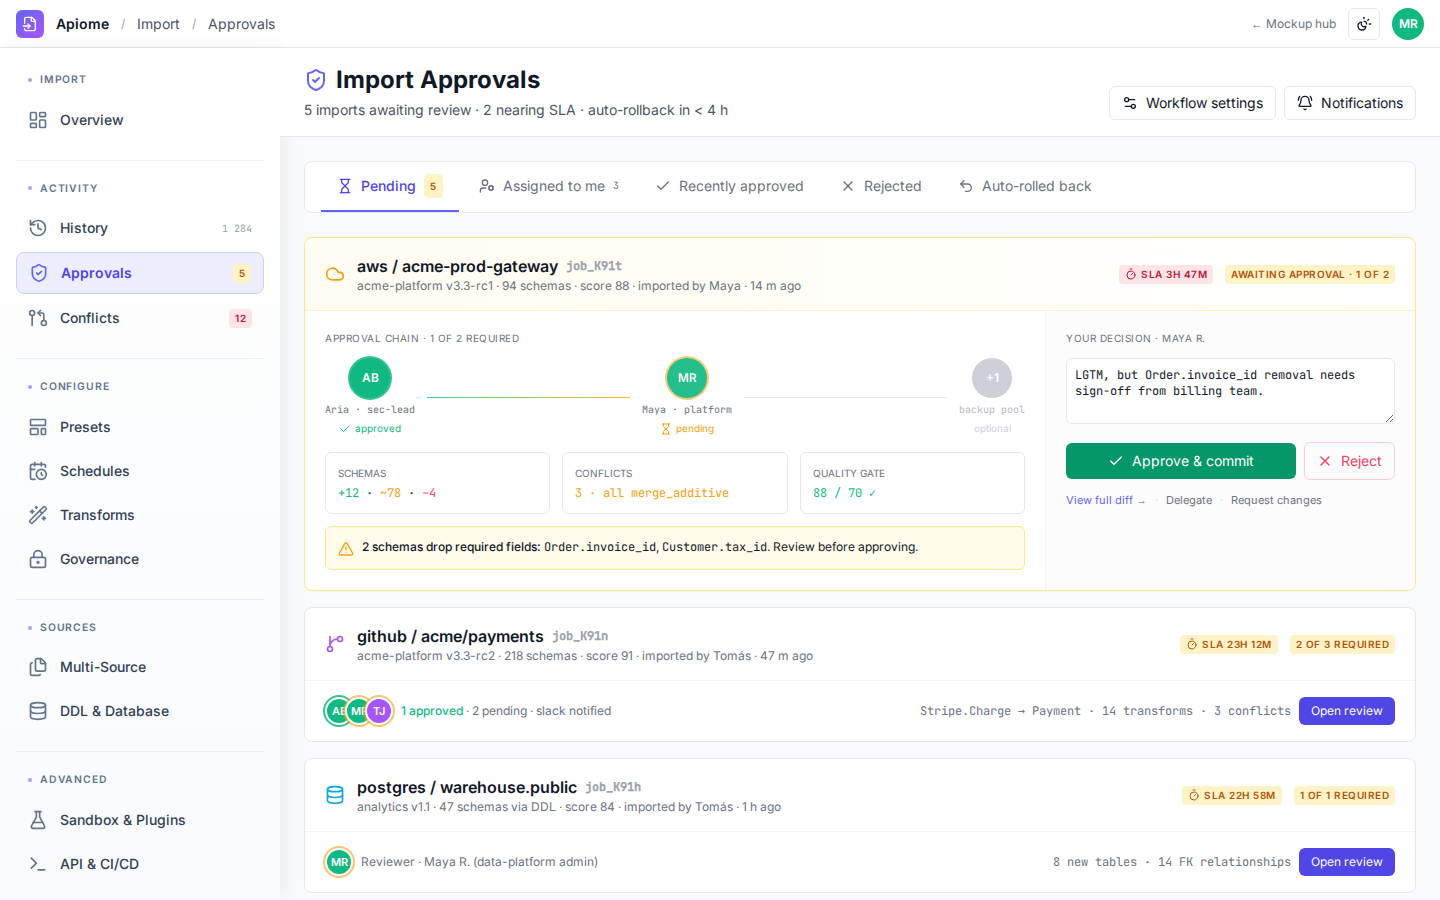Click the job_K91t job id
This screenshot has height=900, width=1440.
(x=594, y=266)
